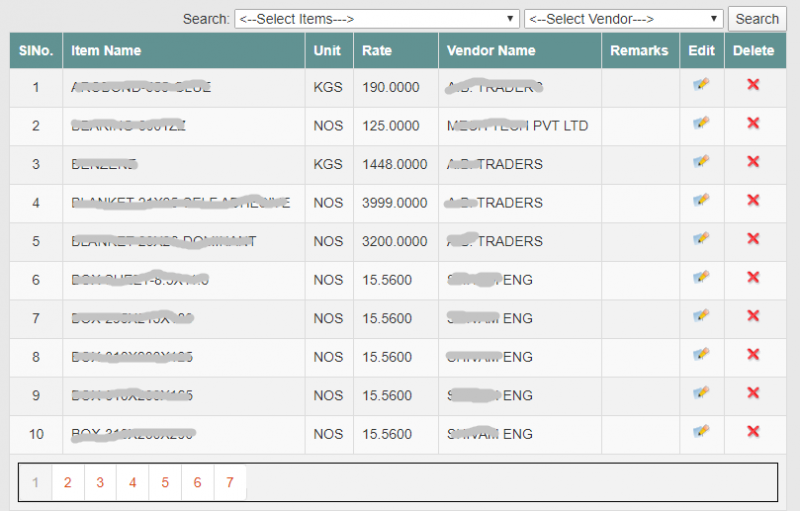Edit the row 5 item at rate 3200.0000
This screenshot has width=800, height=511.
(701, 239)
